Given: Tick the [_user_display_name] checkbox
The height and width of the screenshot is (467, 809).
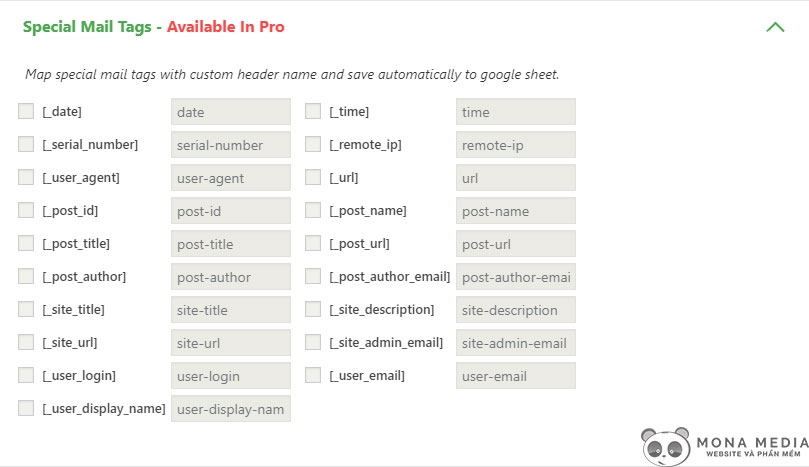Looking at the screenshot, I should click(x=26, y=409).
